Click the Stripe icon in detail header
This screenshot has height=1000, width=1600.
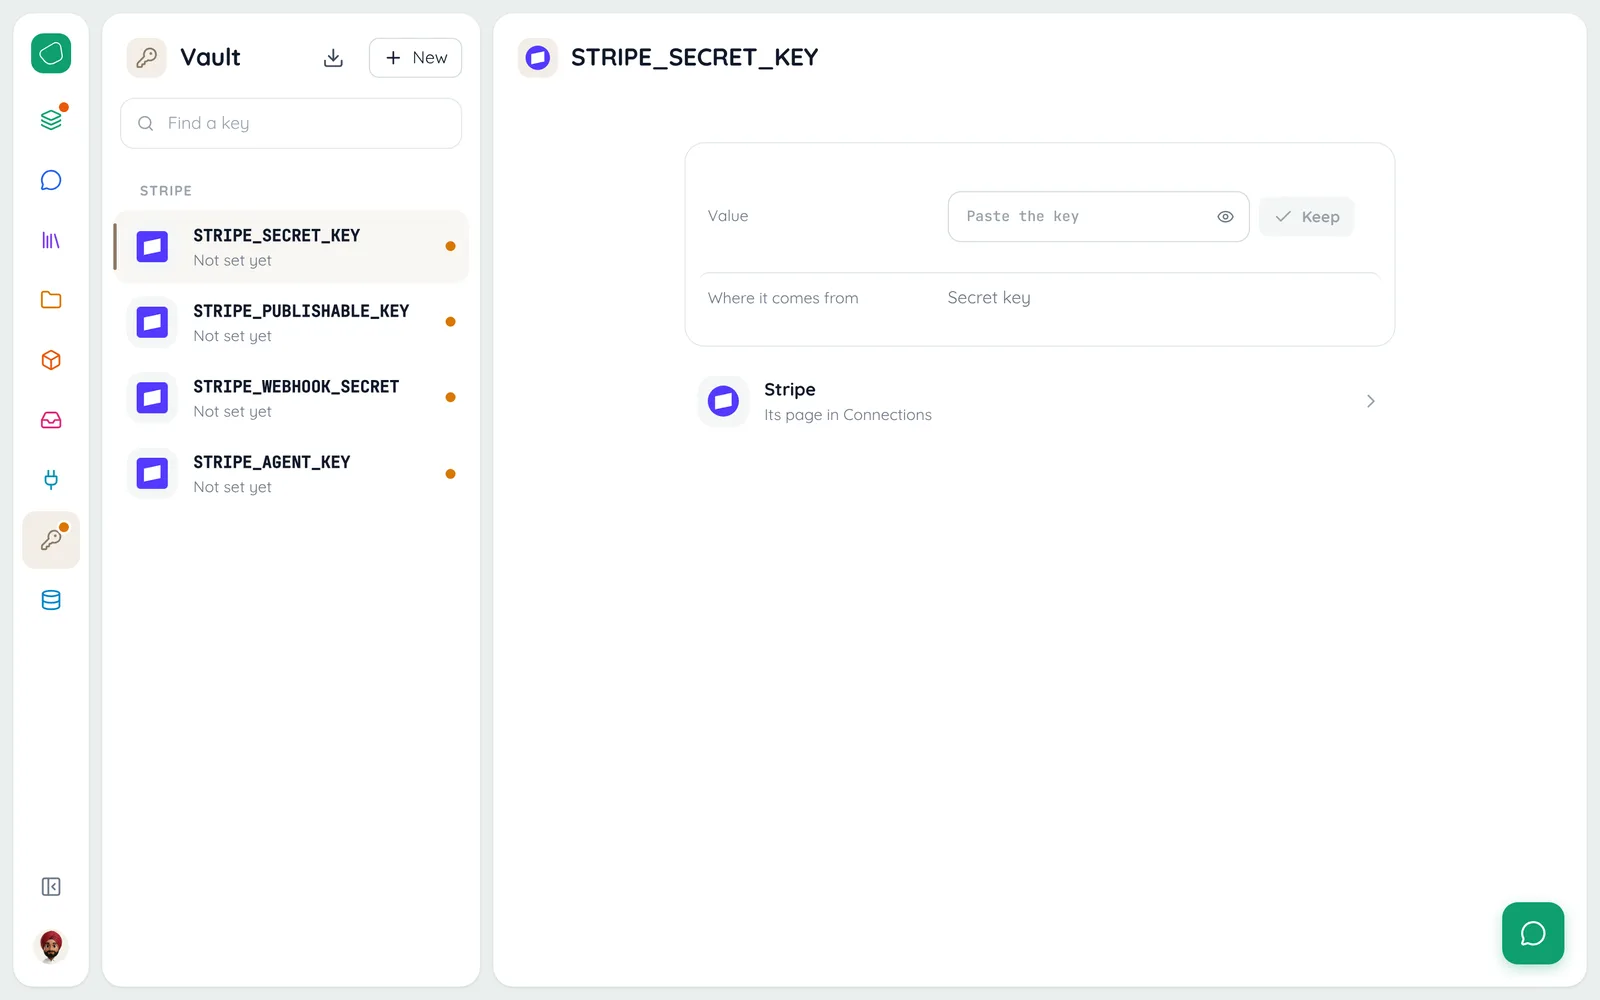tap(538, 58)
